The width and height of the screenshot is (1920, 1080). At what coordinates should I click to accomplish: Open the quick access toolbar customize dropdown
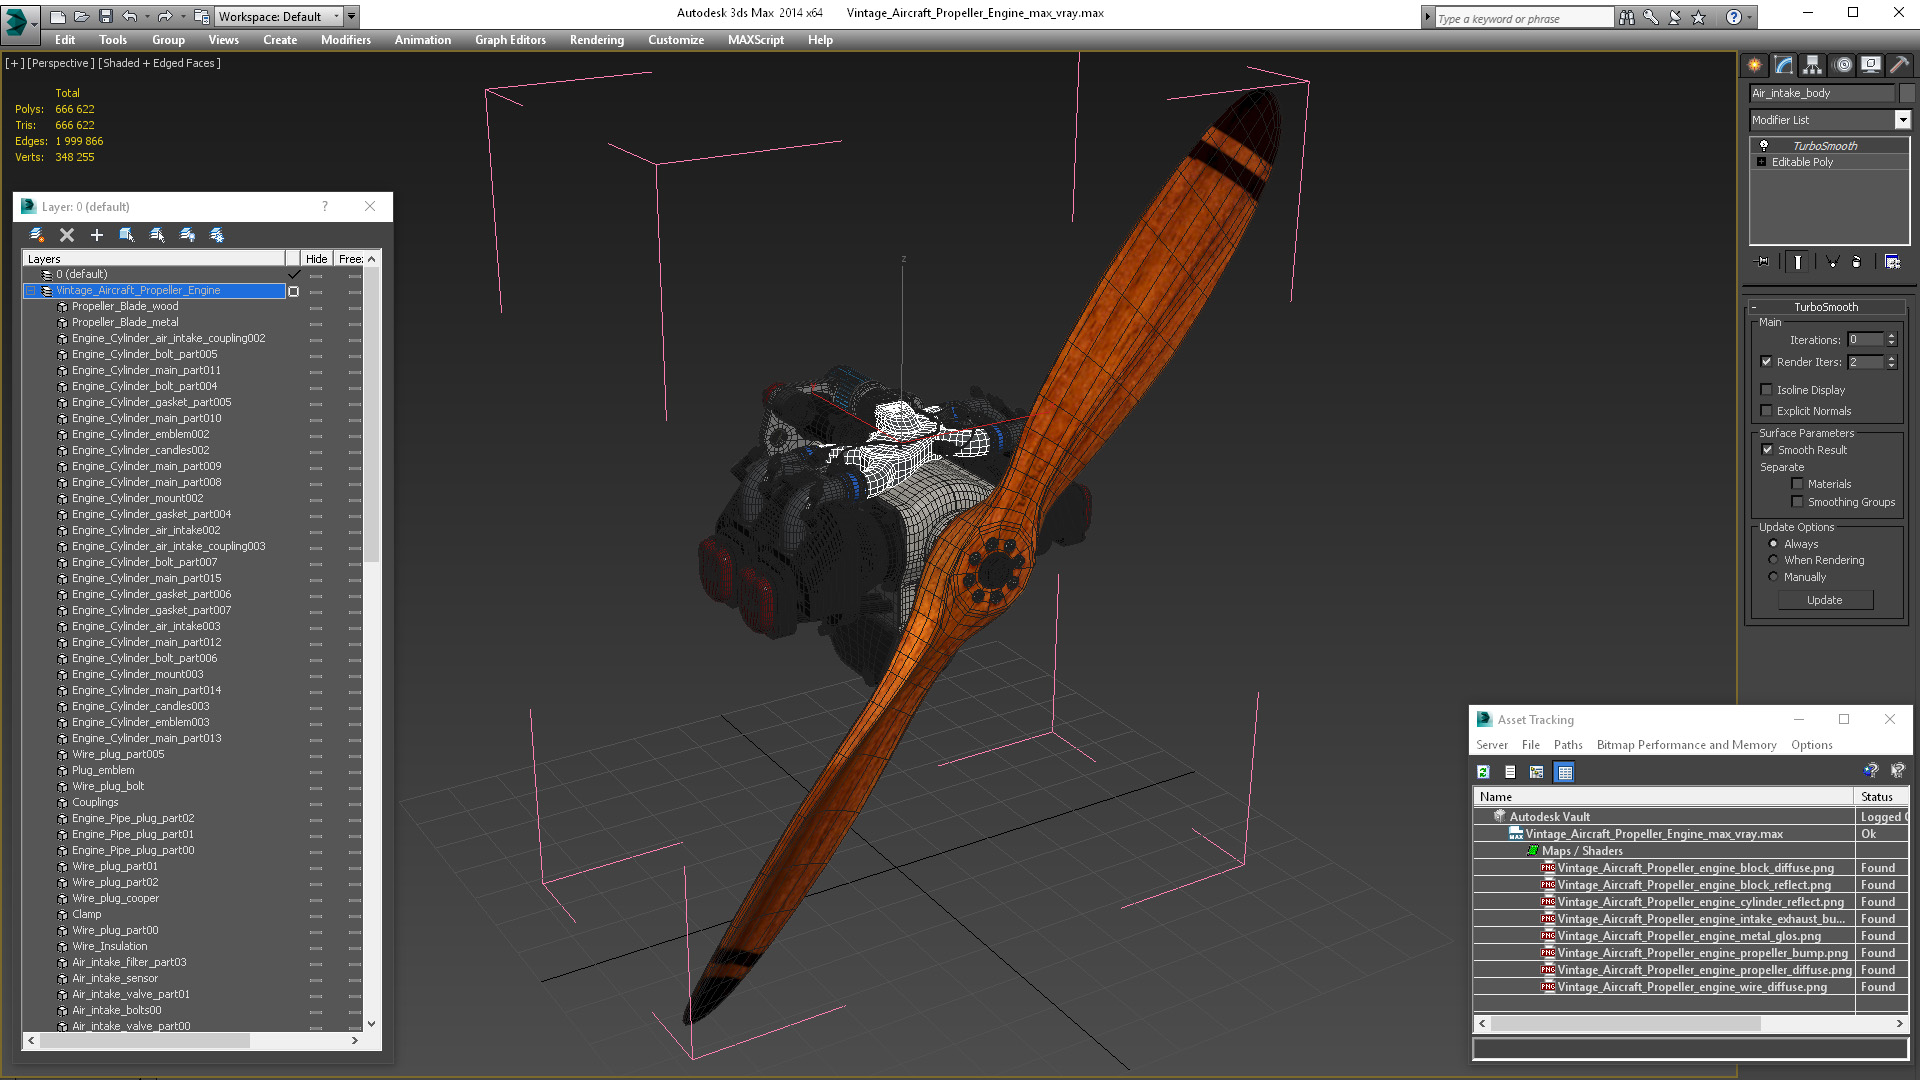coord(352,16)
